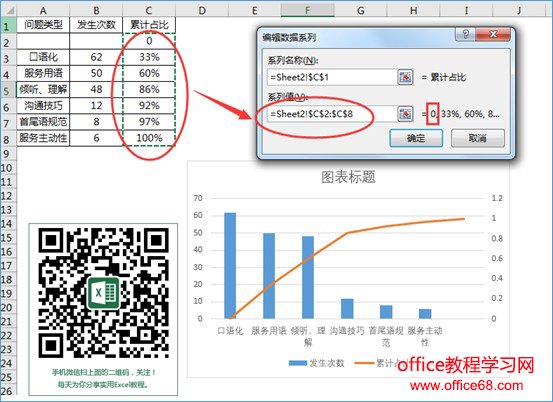Image resolution: width=553 pixels, height=402 pixels.
Task: Click cell 倾听、理解 in column A
Action: (x=43, y=90)
